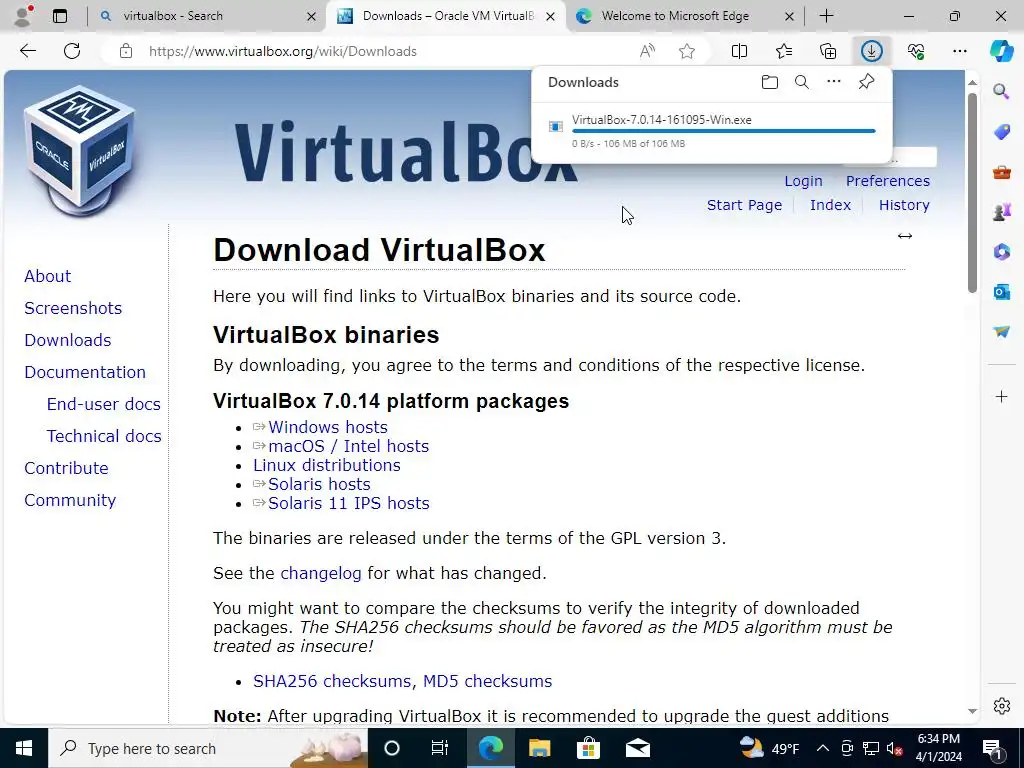Open MD5 checksums link
The height and width of the screenshot is (768, 1024).
(x=487, y=681)
